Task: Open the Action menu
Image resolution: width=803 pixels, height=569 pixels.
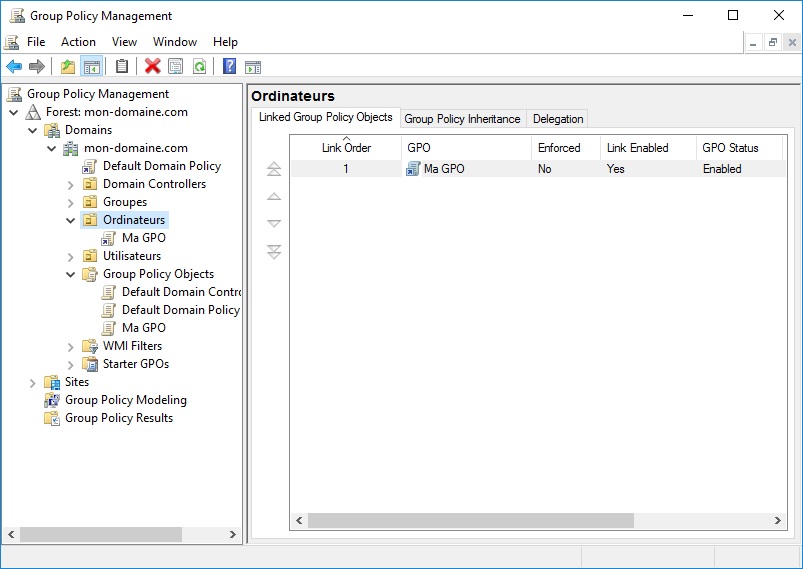Action: coord(78,42)
